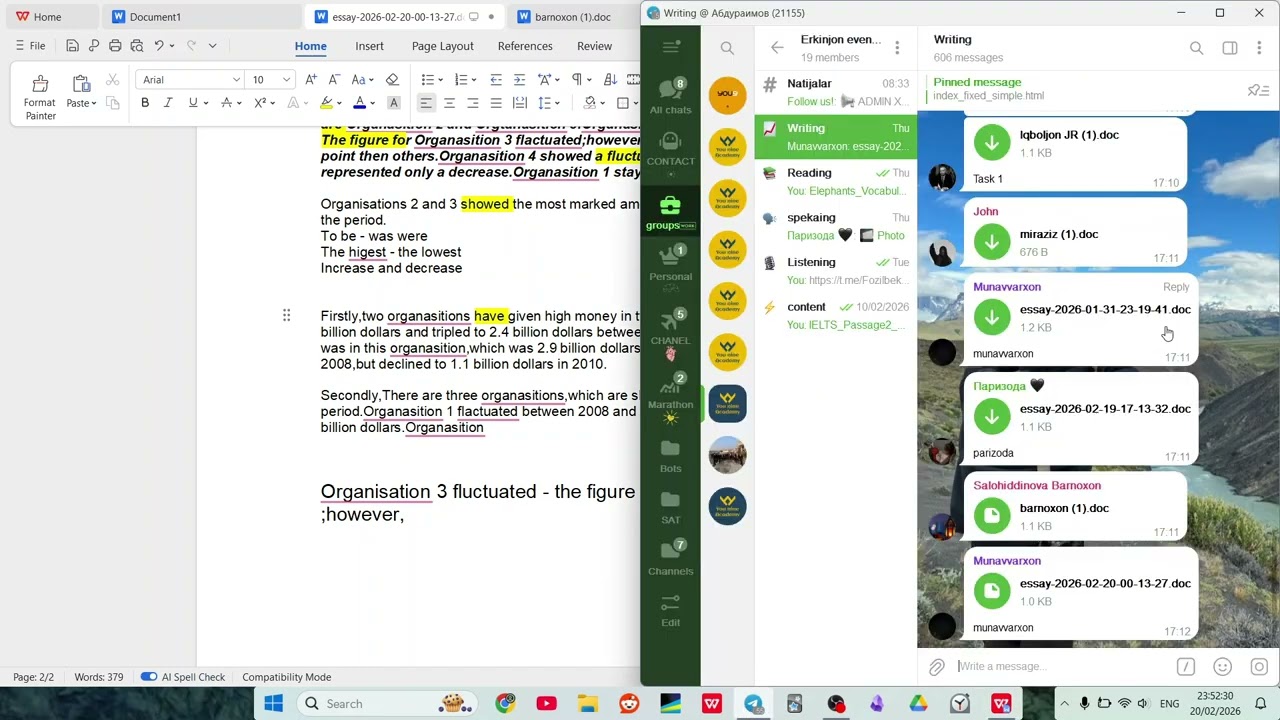1280x720 pixels.
Task: Open the File menu
Action: [x=30, y=46]
